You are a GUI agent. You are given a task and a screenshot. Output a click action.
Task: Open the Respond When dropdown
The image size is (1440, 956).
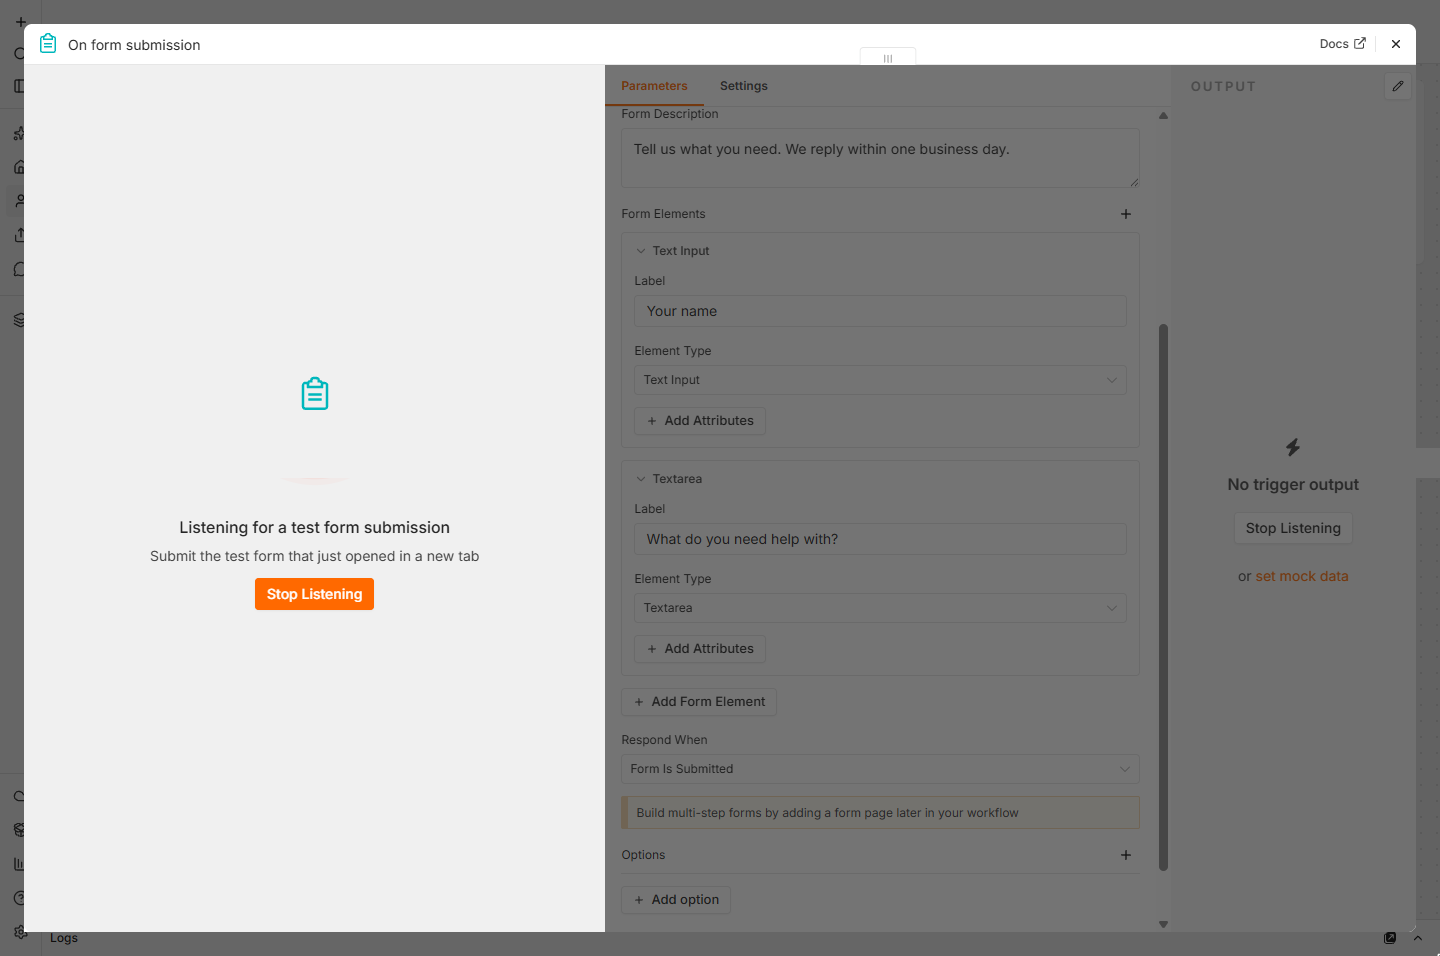click(880, 769)
